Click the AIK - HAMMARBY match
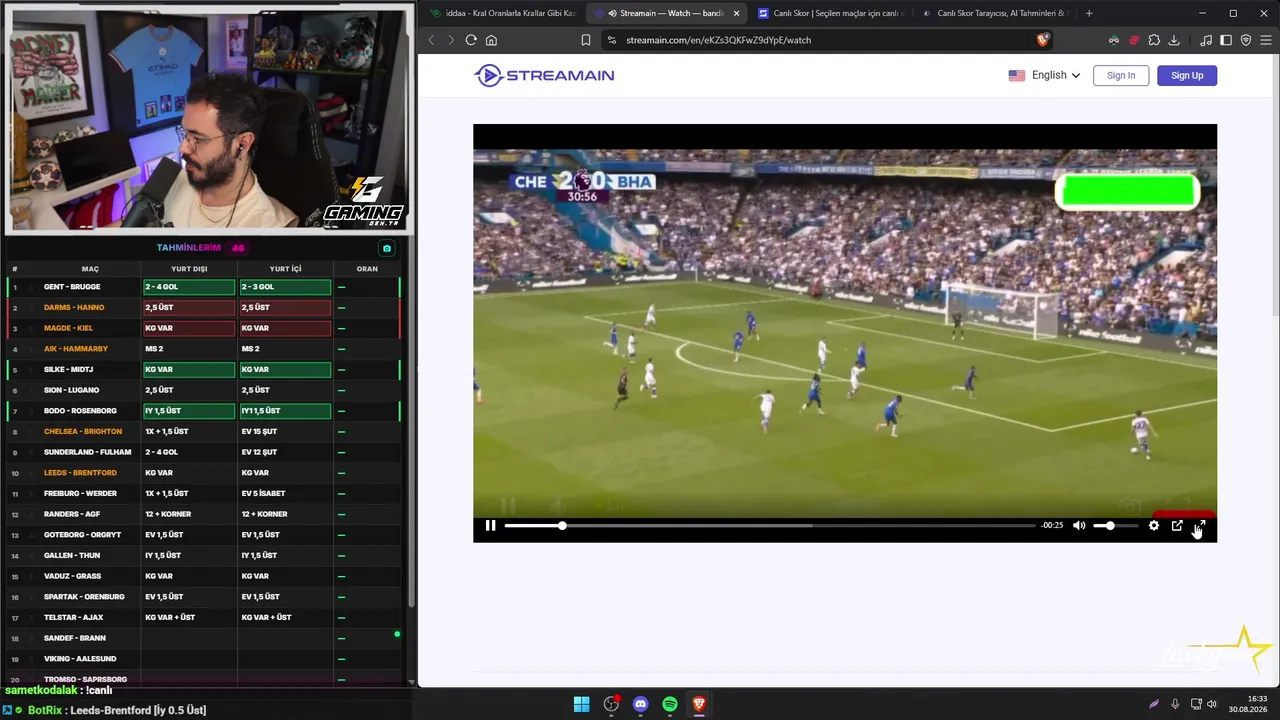This screenshot has width=1280, height=720. [76, 349]
